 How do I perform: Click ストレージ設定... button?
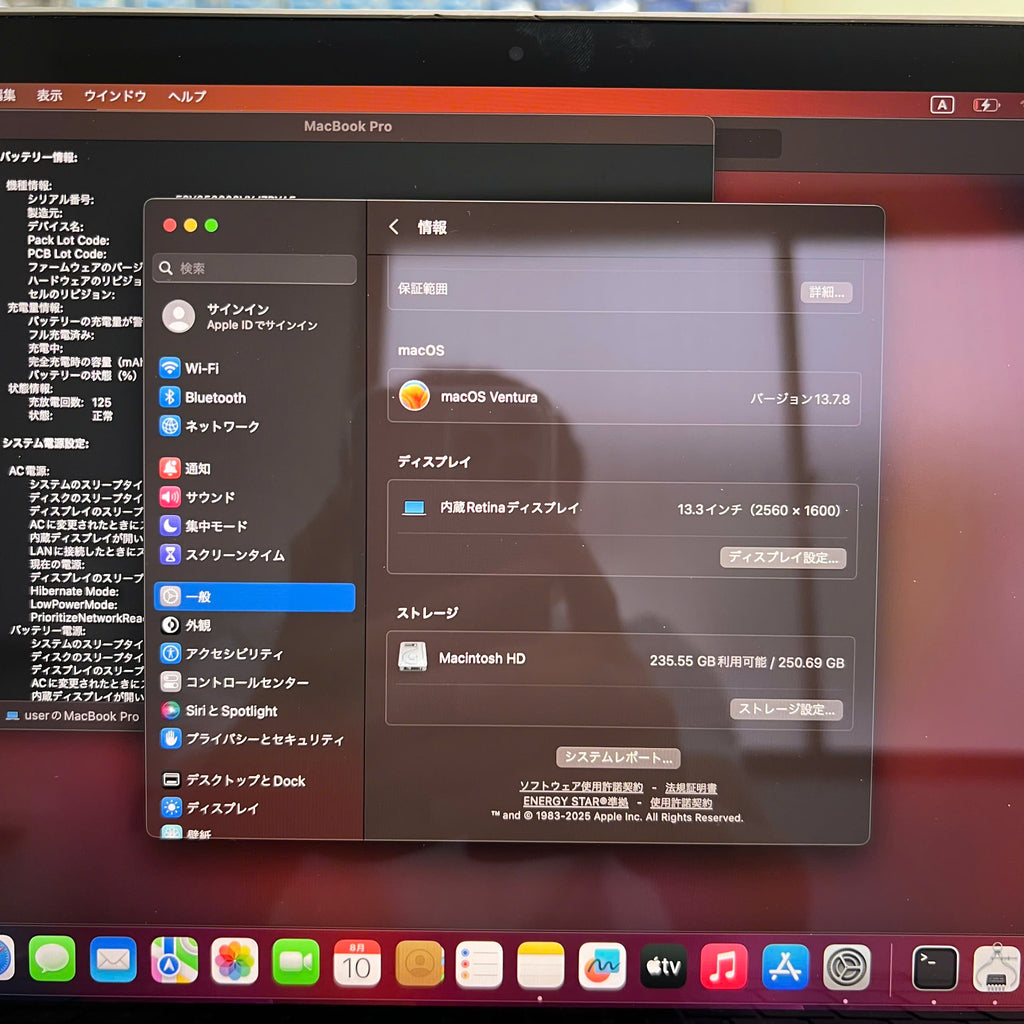point(786,709)
